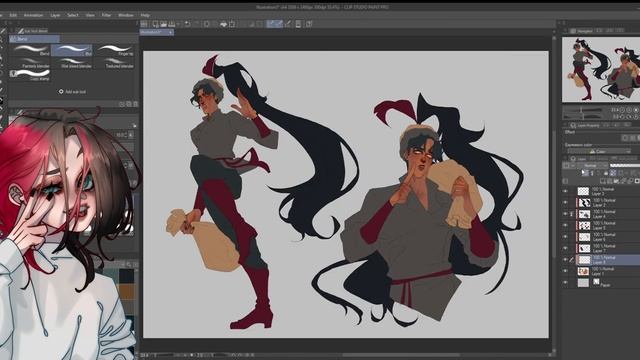The width and height of the screenshot is (640, 360).
Task: Open the Select menu
Action: point(73,15)
